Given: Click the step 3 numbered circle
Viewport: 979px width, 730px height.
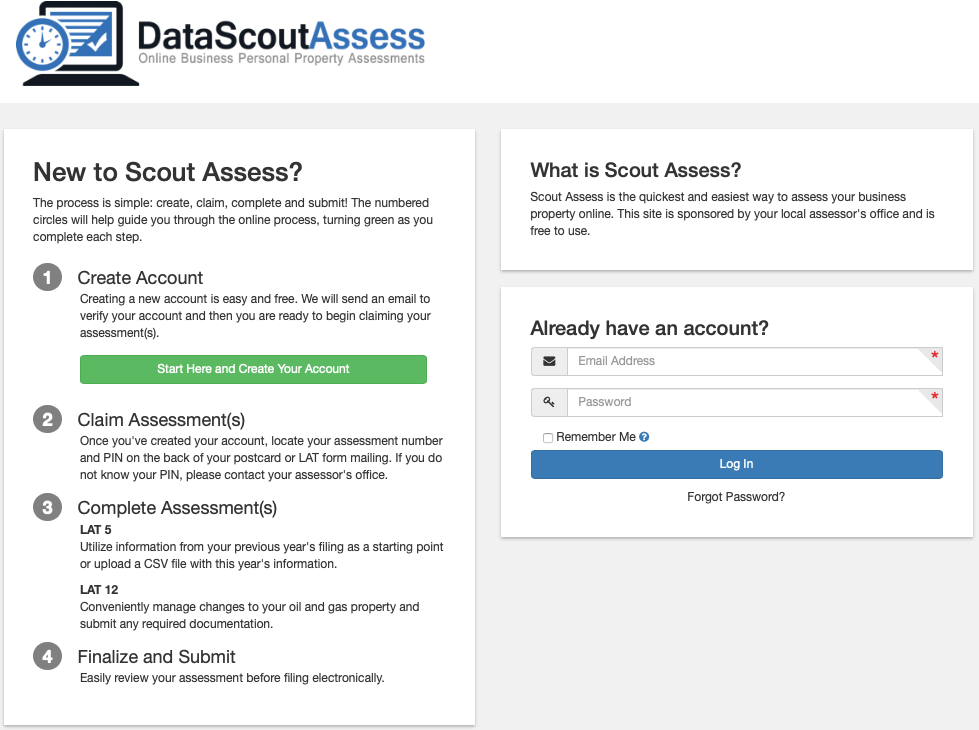Looking at the screenshot, I should tap(47, 508).
